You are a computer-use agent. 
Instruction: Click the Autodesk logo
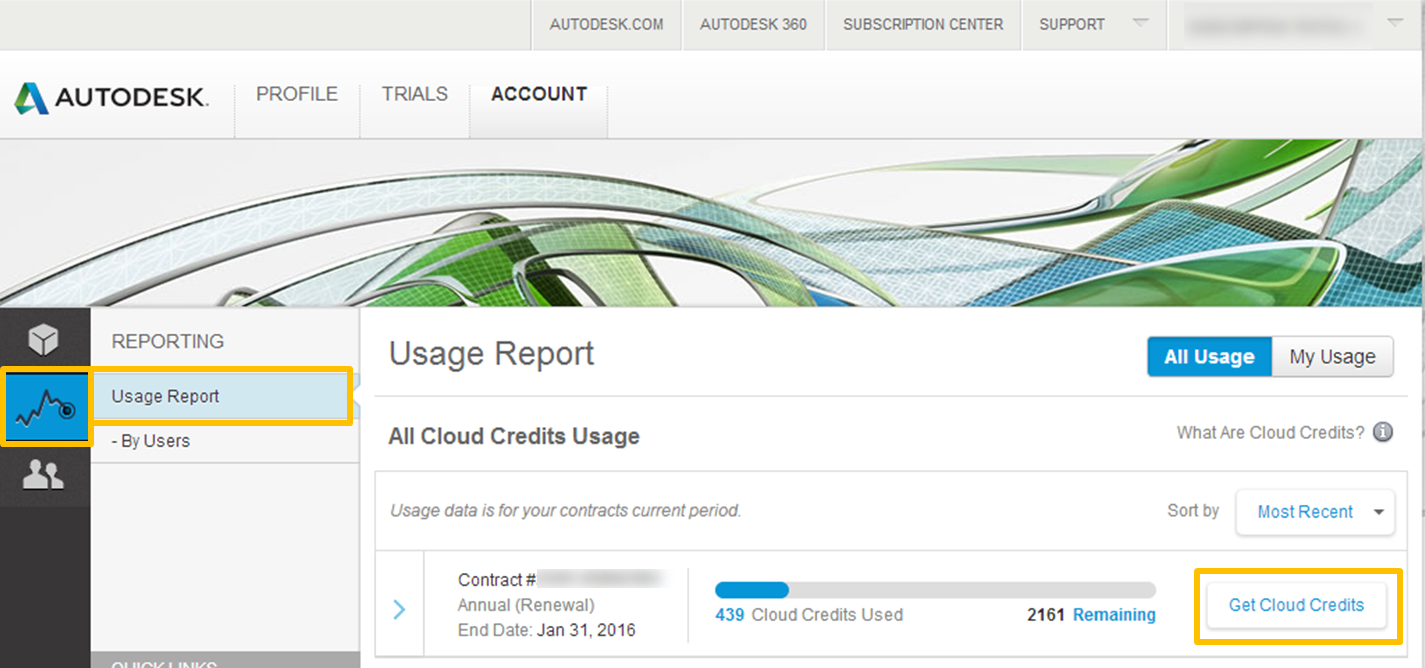111,97
